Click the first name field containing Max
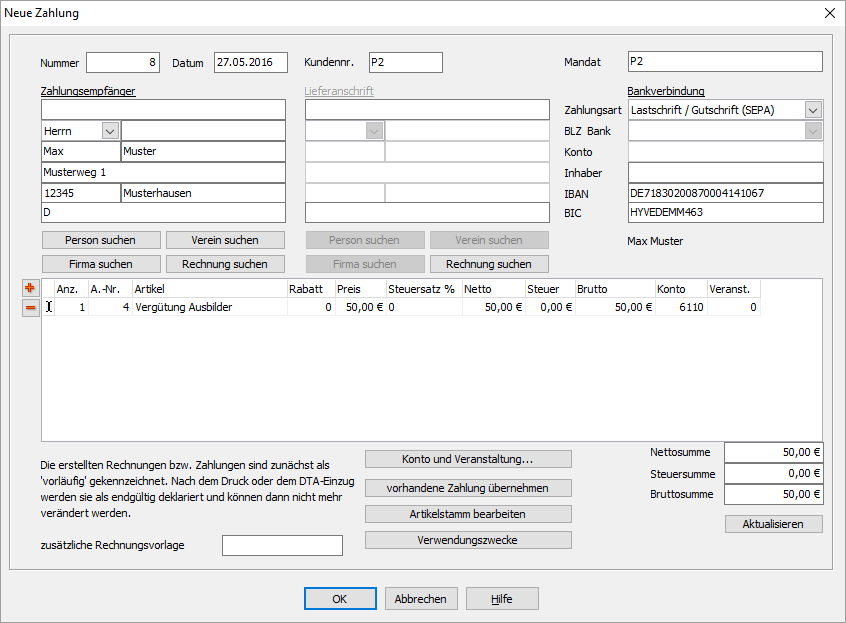Screen dimensions: 846x623 tap(81, 152)
